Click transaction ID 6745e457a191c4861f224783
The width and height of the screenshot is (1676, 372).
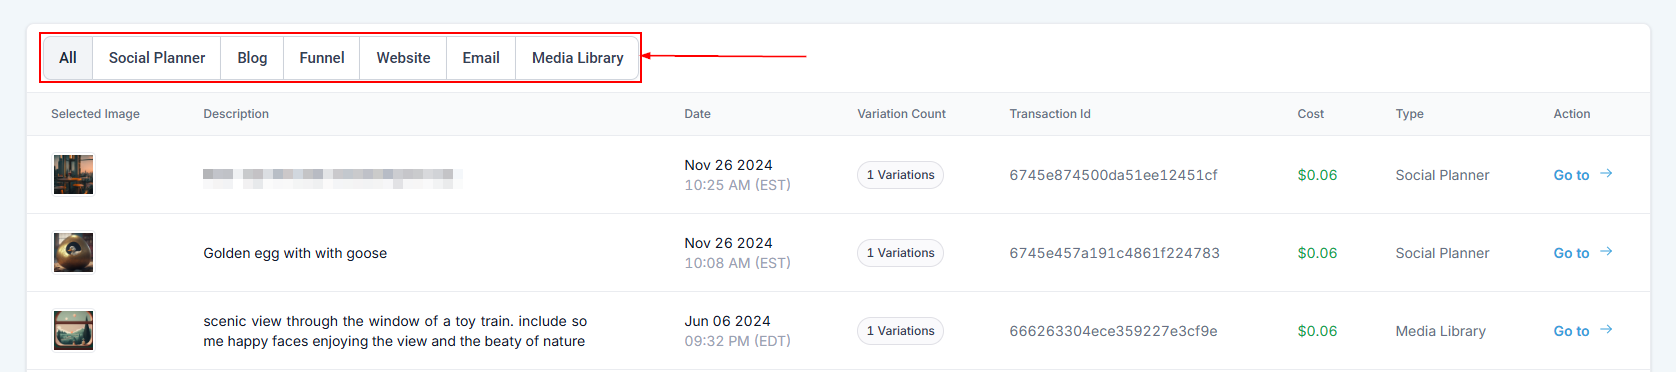(x=1114, y=253)
